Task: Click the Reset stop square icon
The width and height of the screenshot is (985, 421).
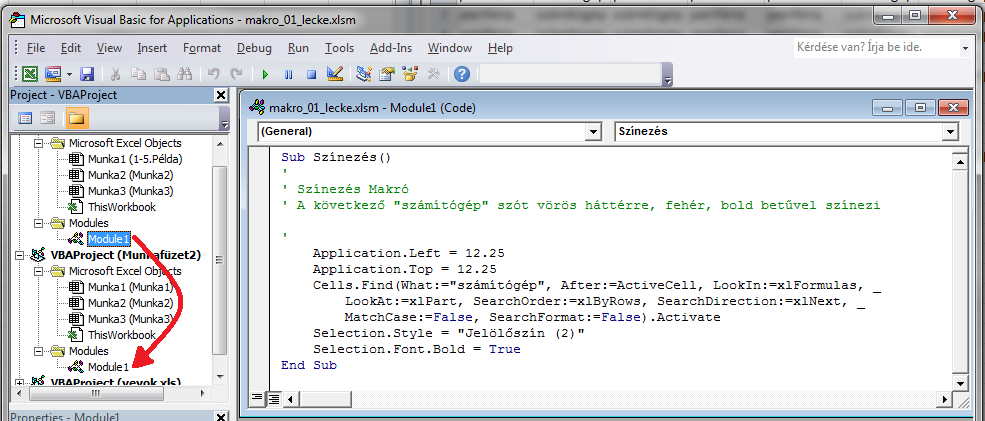Action: tap(311, 74)
